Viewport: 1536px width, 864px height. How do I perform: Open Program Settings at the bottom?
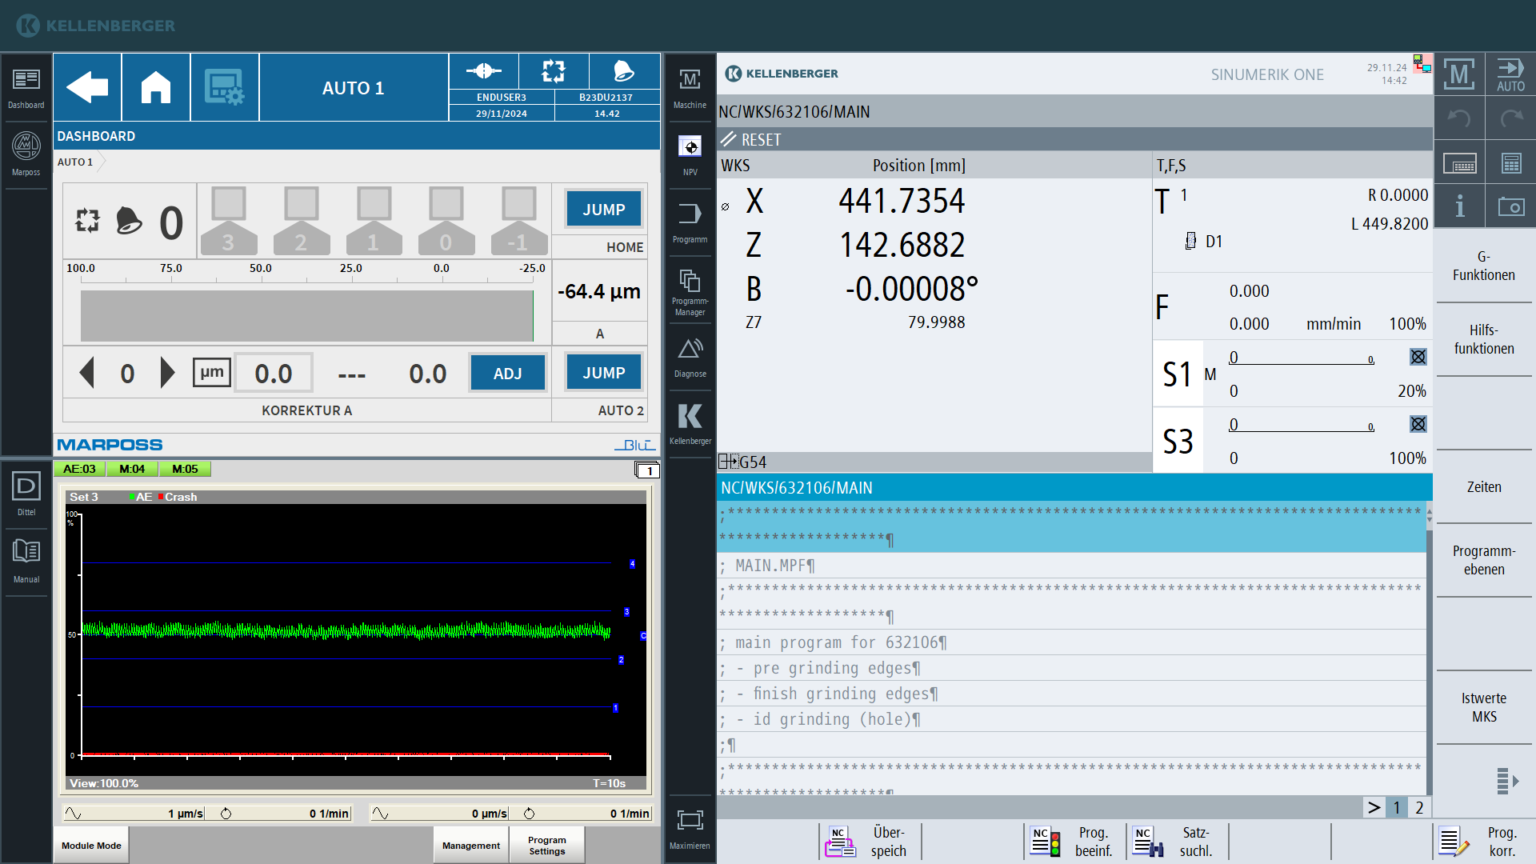click(x=547, y=845)
